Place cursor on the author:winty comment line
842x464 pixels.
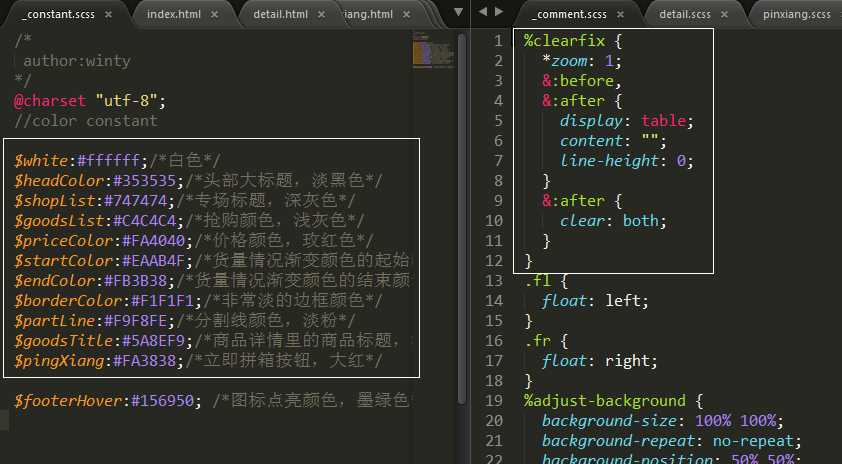pos(77,61)
